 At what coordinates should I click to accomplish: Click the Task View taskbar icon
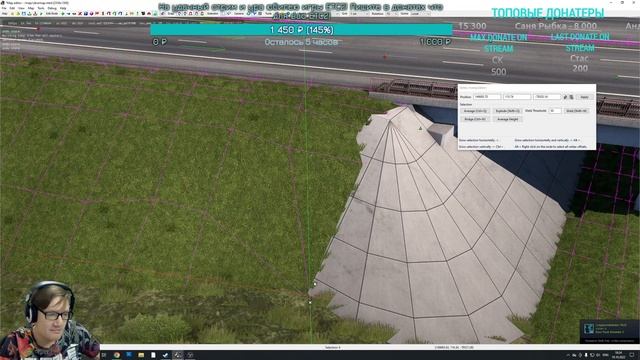click(104, 355)
